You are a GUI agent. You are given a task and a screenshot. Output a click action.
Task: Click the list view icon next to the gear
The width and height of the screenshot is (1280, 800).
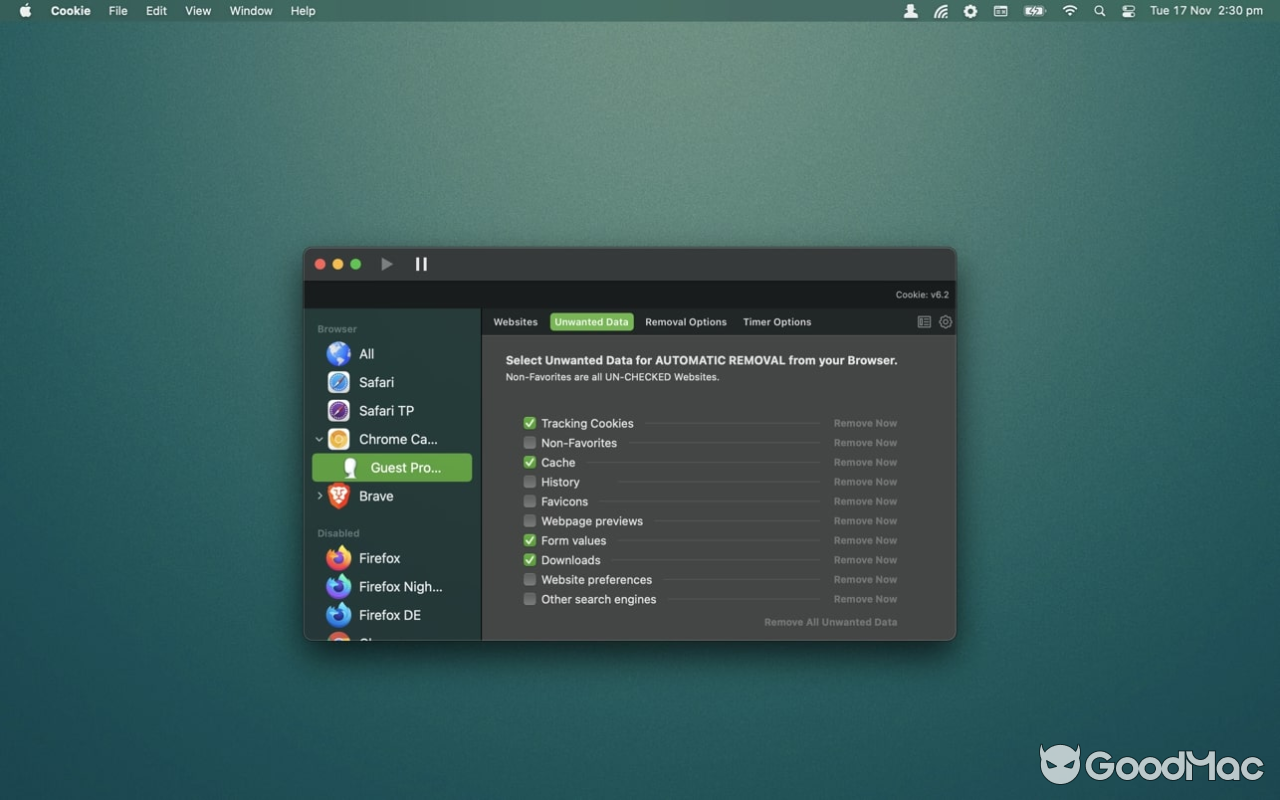924,322
